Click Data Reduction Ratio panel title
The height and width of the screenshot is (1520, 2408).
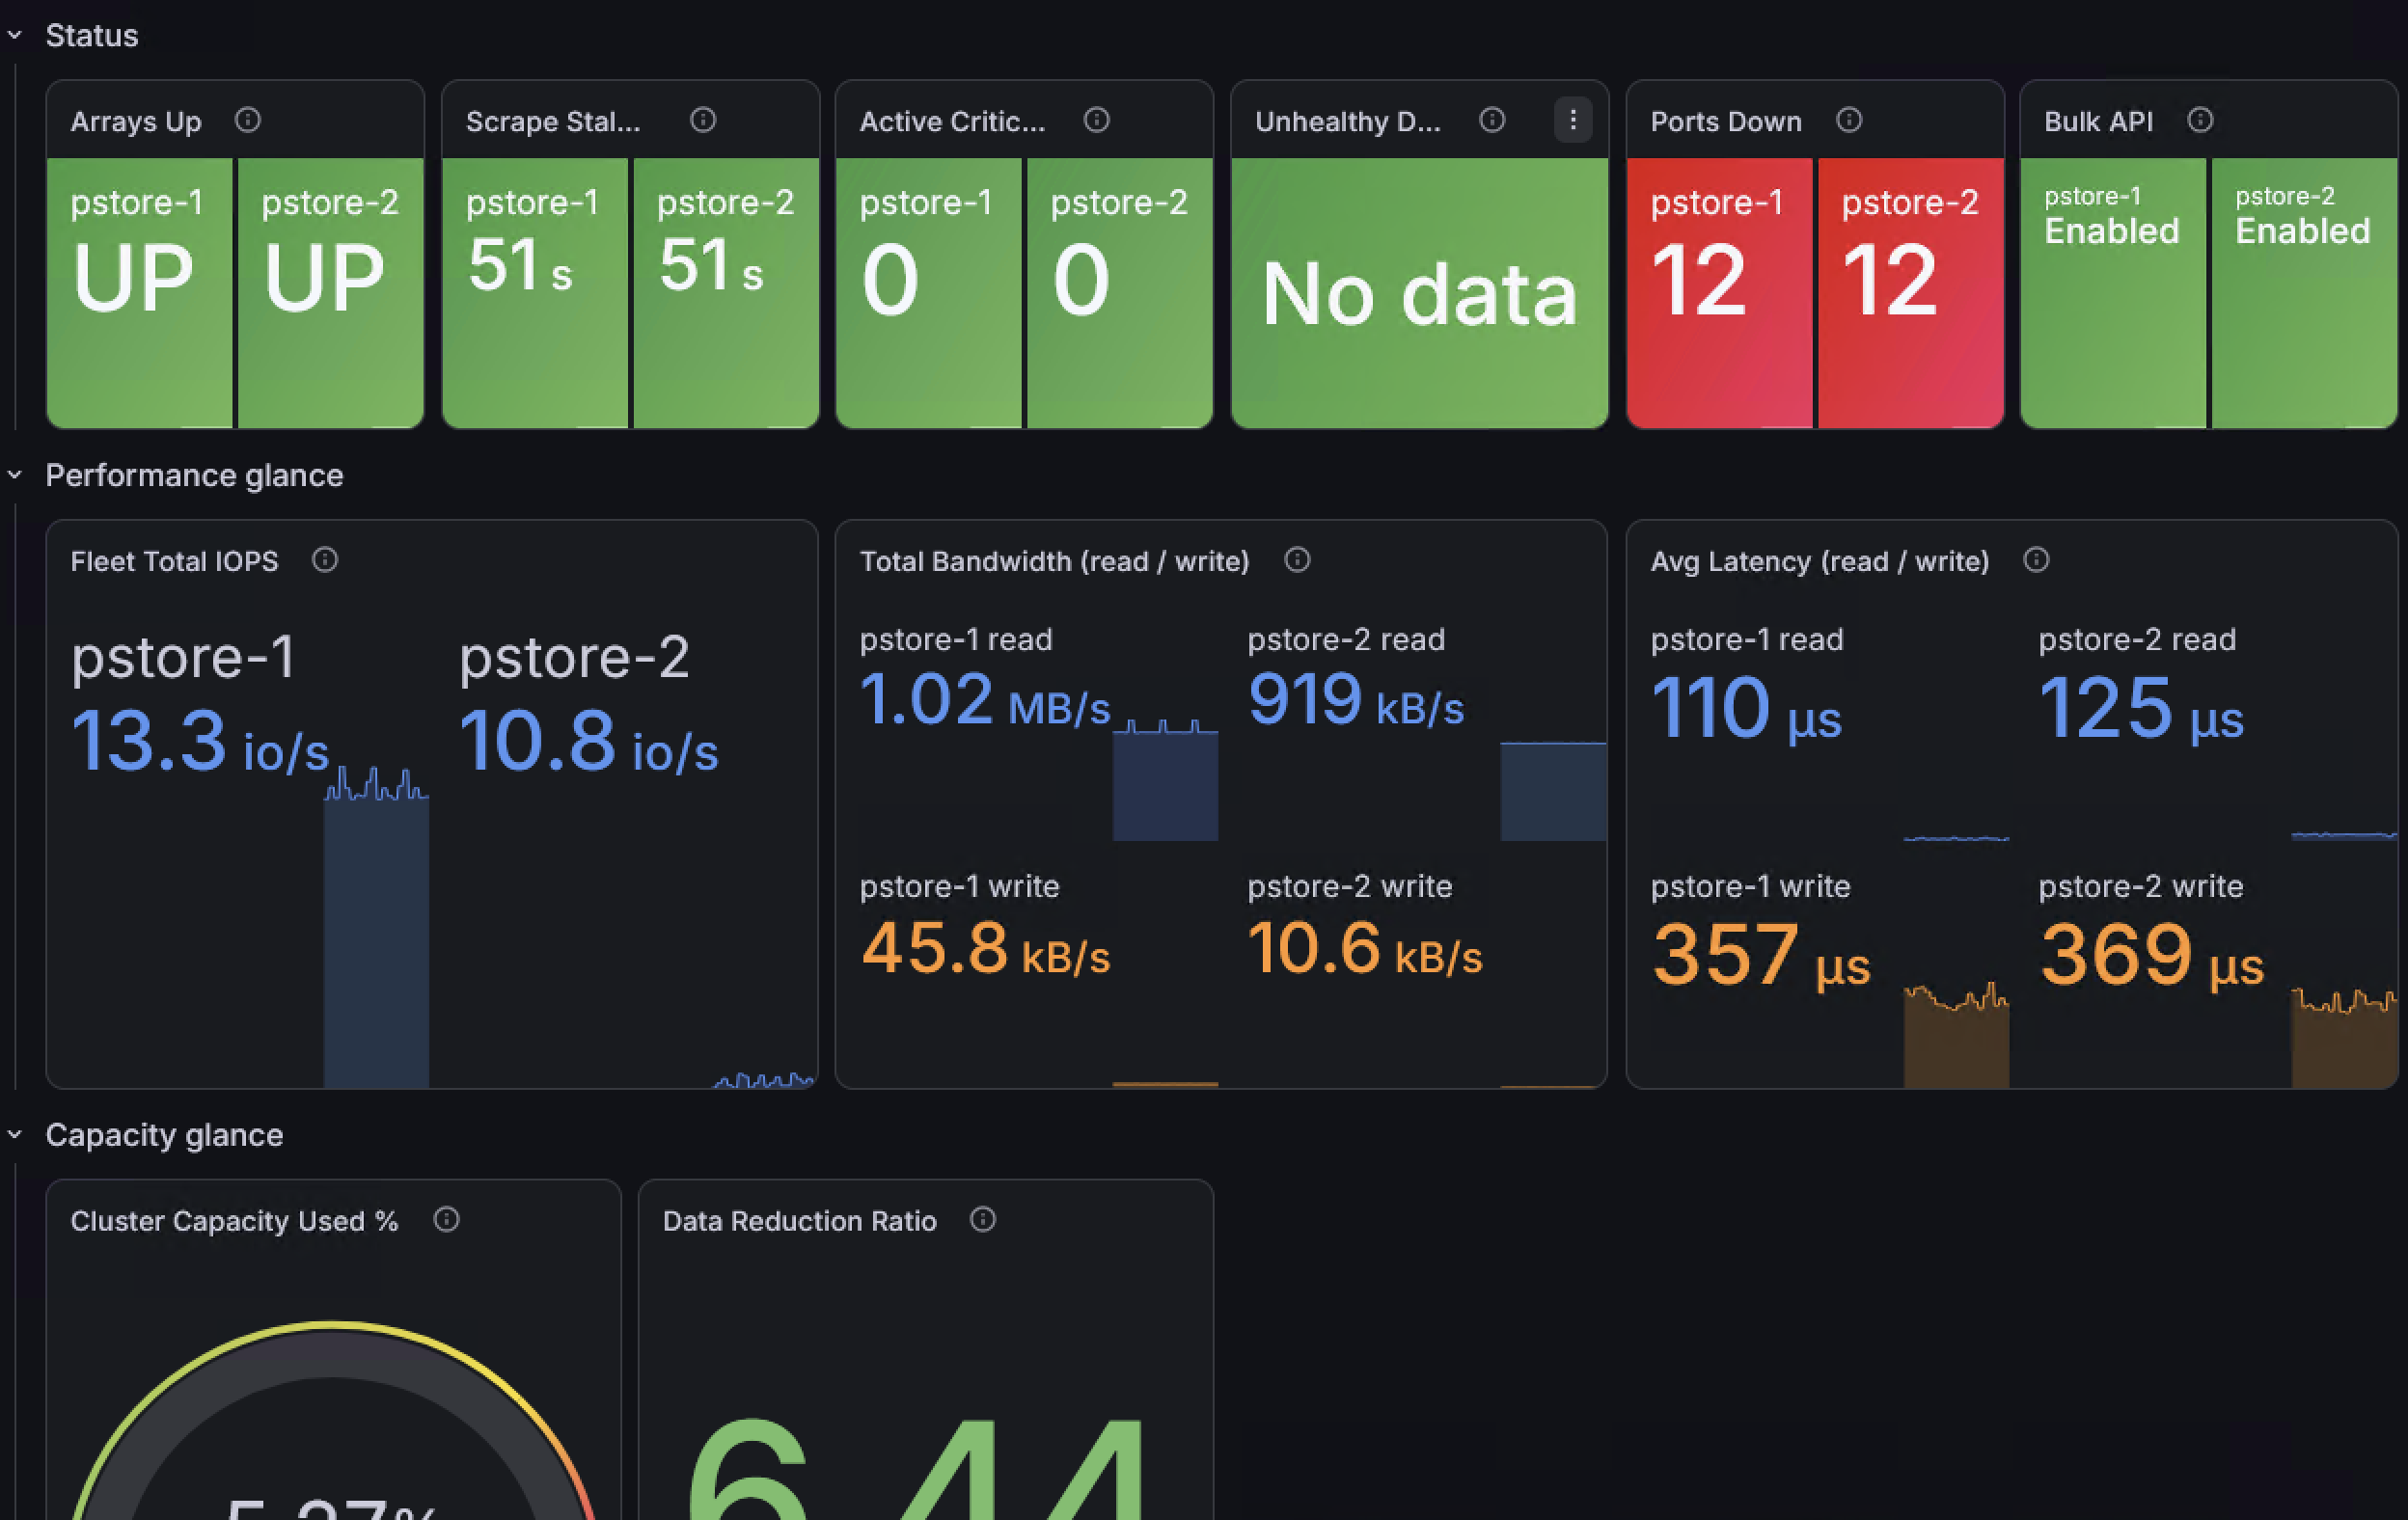[799, 1222]
